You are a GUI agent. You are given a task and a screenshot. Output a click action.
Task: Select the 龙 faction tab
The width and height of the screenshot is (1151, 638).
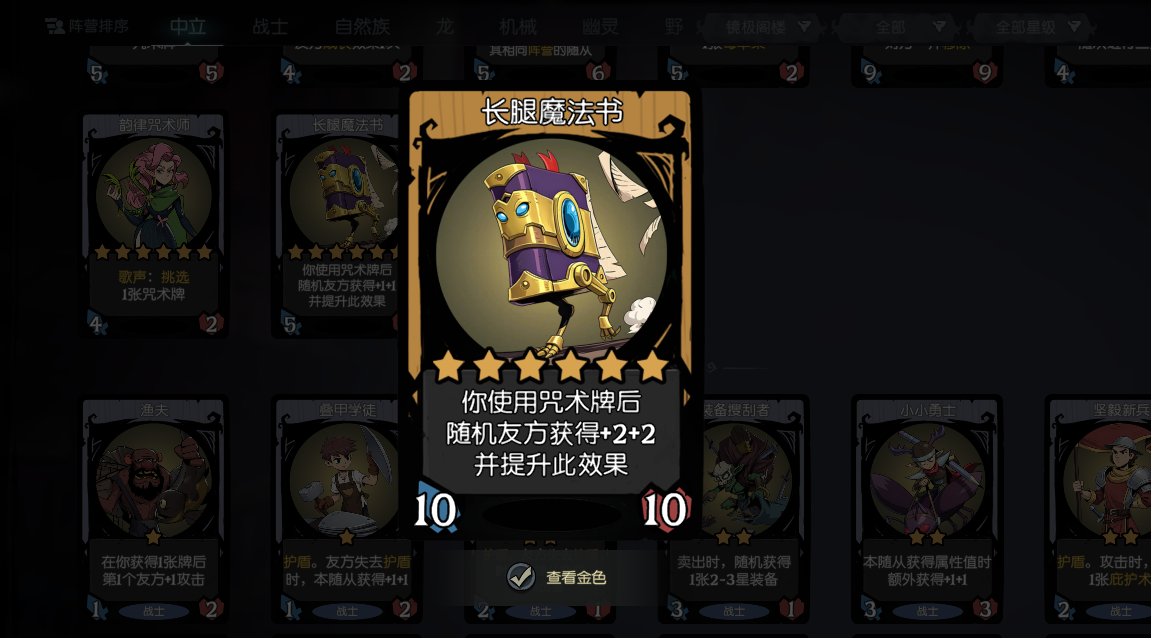click(x=445, y=27)
